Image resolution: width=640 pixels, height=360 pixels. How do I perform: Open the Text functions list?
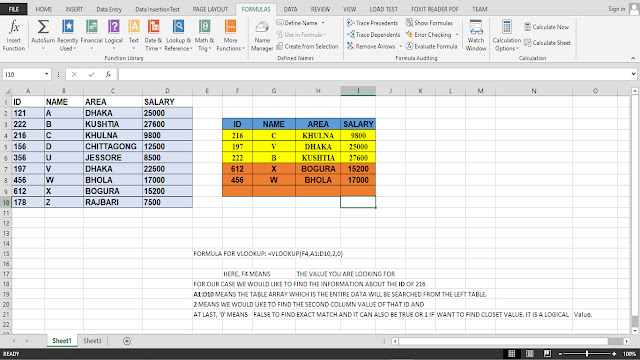click(134, 36)
